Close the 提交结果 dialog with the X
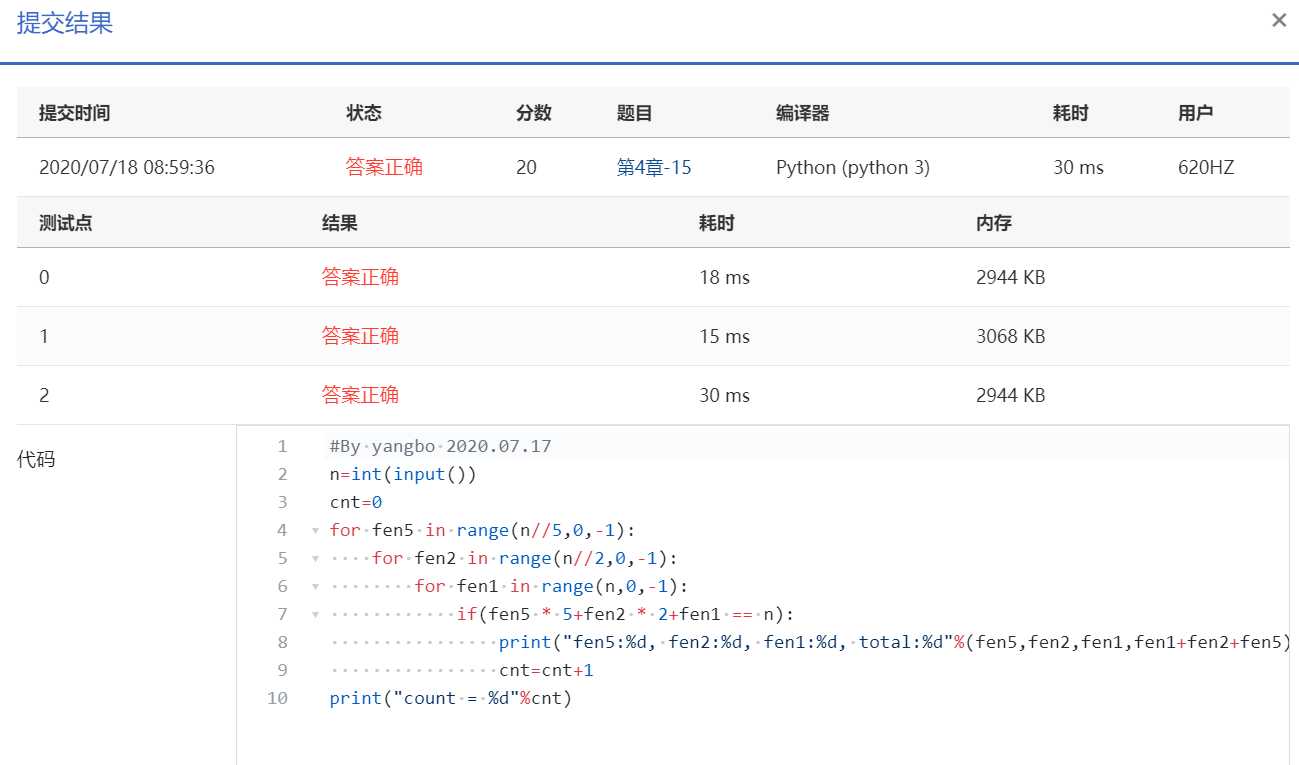 click(x=1278, y=20)
